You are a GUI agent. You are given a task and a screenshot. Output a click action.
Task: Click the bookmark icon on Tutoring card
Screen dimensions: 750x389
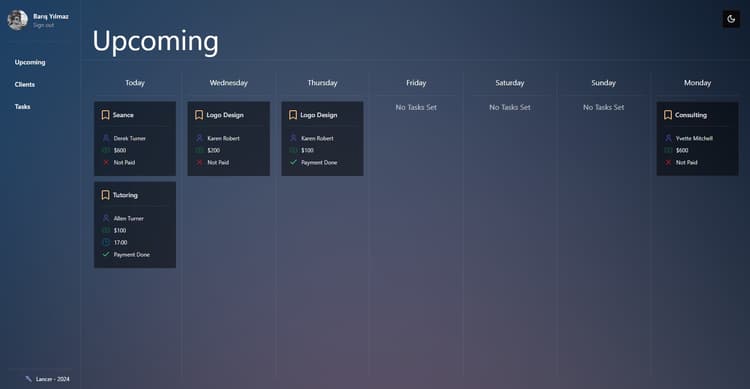point(105,195)
